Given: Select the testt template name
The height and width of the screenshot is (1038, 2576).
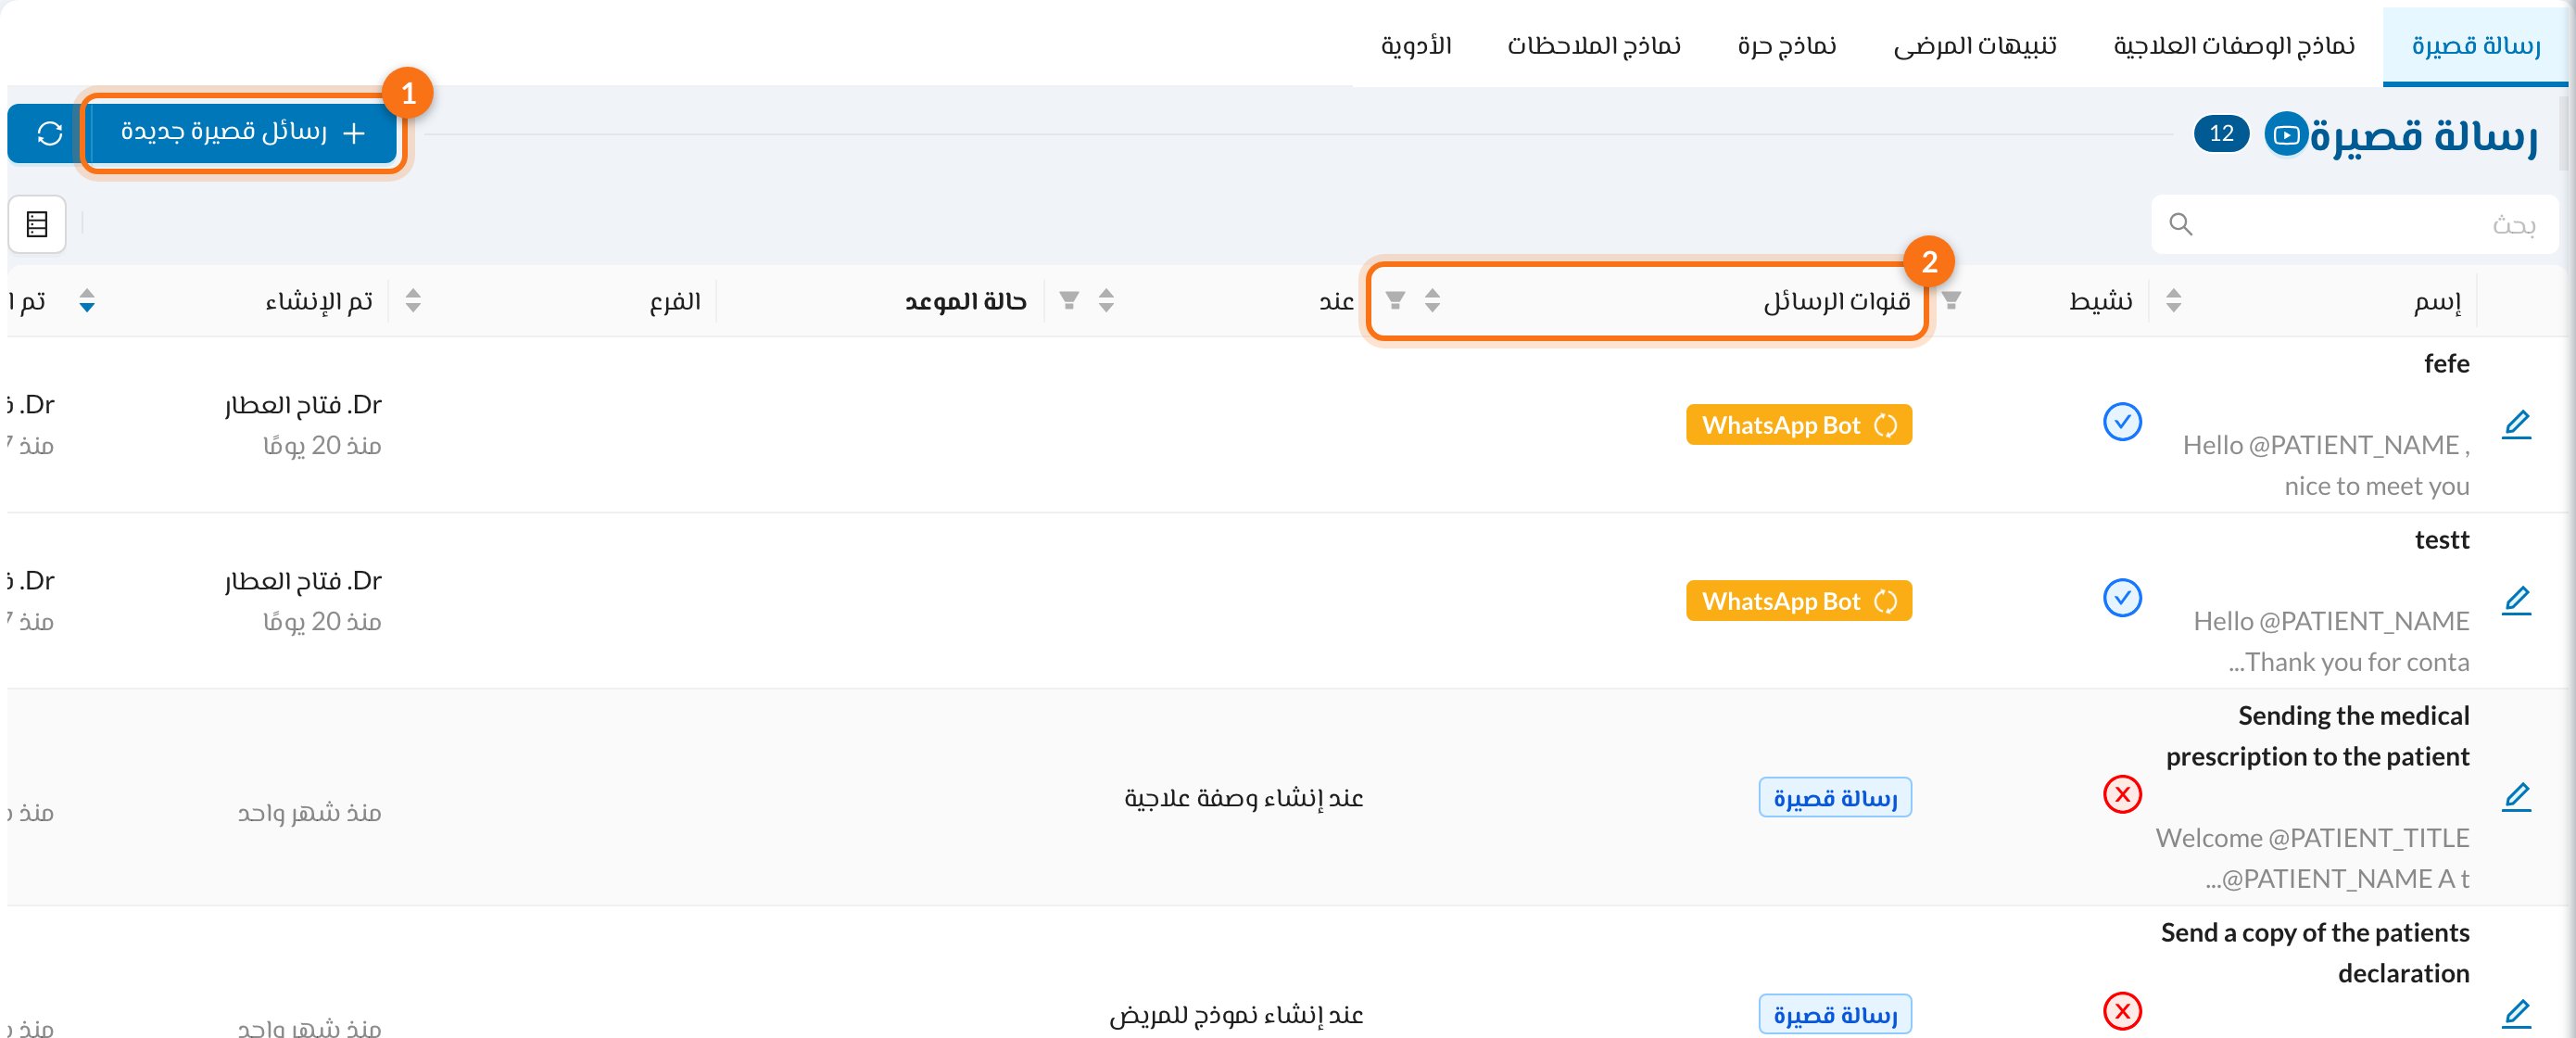Looking at the screenshot, I should pos(2442,540).
